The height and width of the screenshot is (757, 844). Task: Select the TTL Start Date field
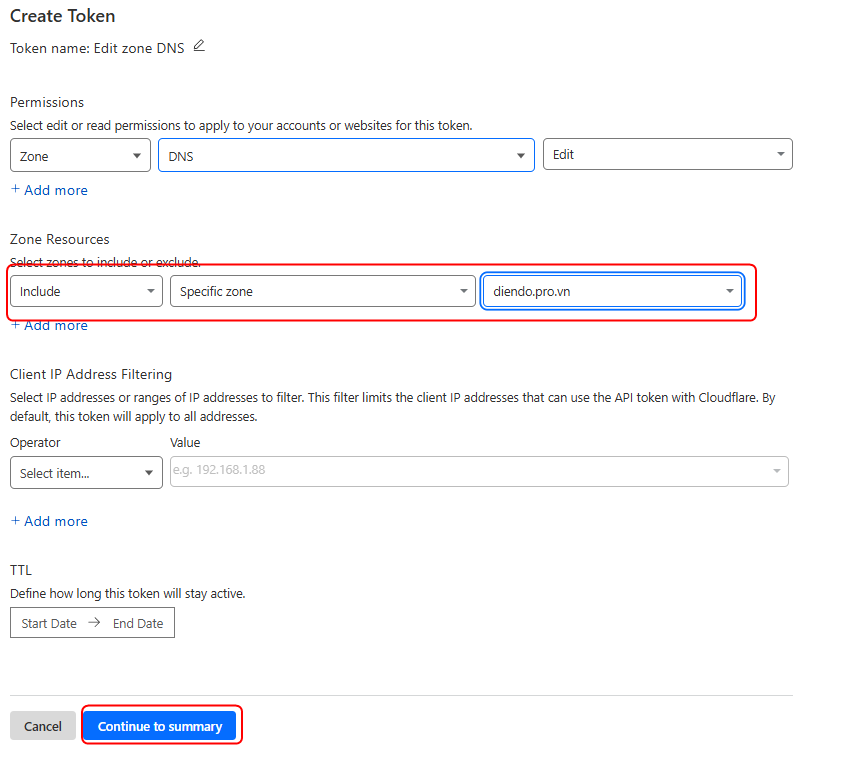click(49, 623)
